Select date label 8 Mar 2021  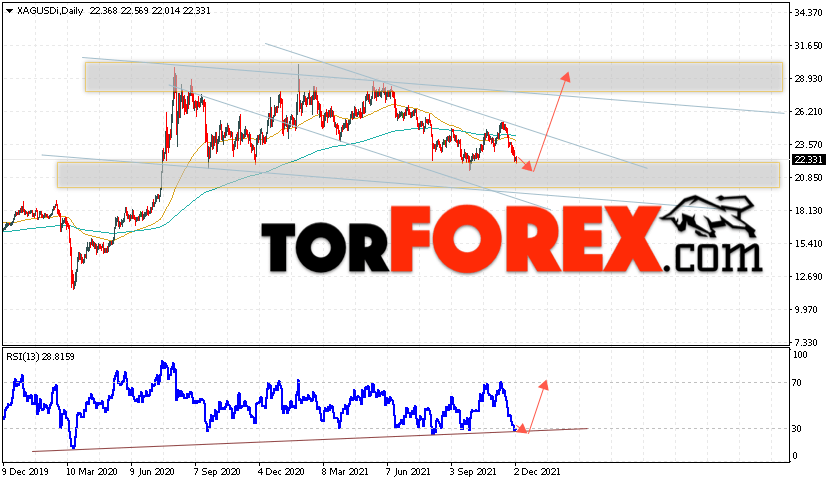(346, 471)
